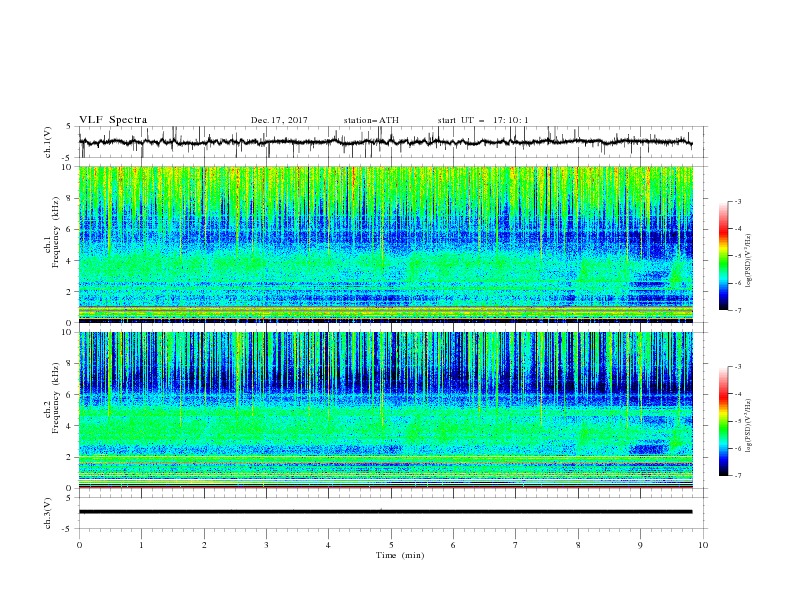Click time axis tick label '2'

pyautogui.click(x=204, y=545)
